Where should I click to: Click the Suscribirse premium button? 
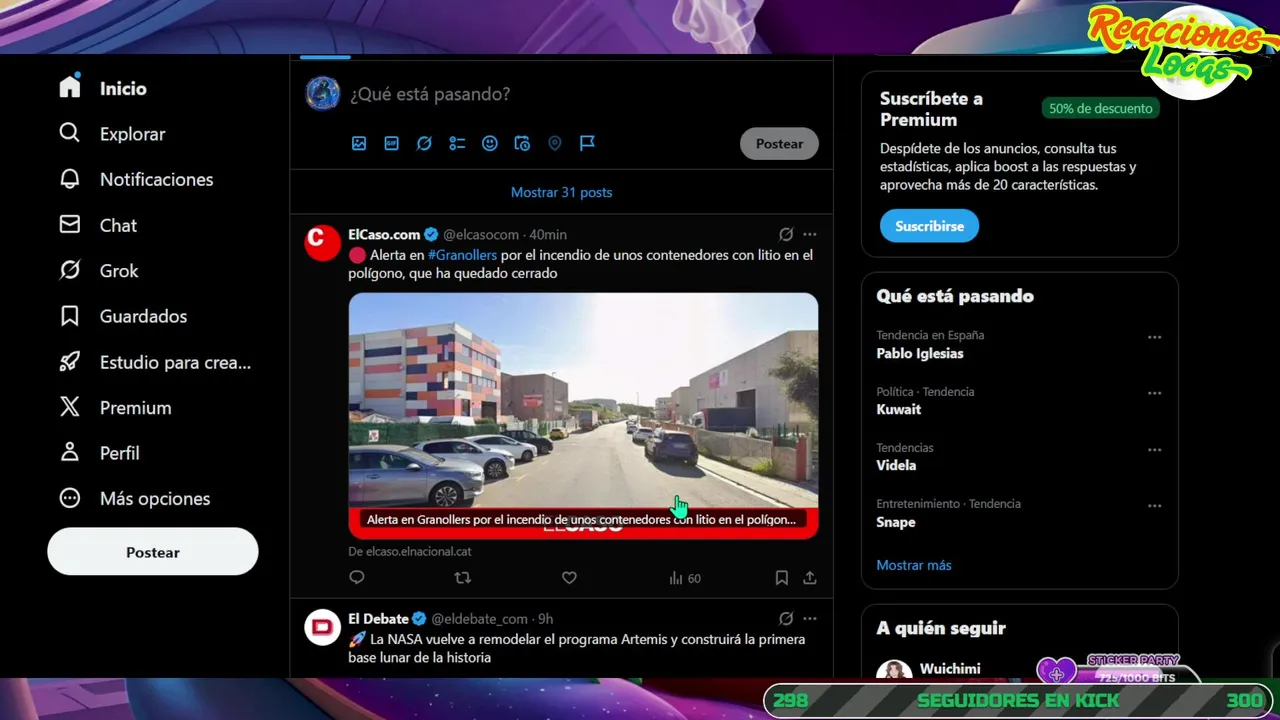pyautogui.click(x=929, y=226)
